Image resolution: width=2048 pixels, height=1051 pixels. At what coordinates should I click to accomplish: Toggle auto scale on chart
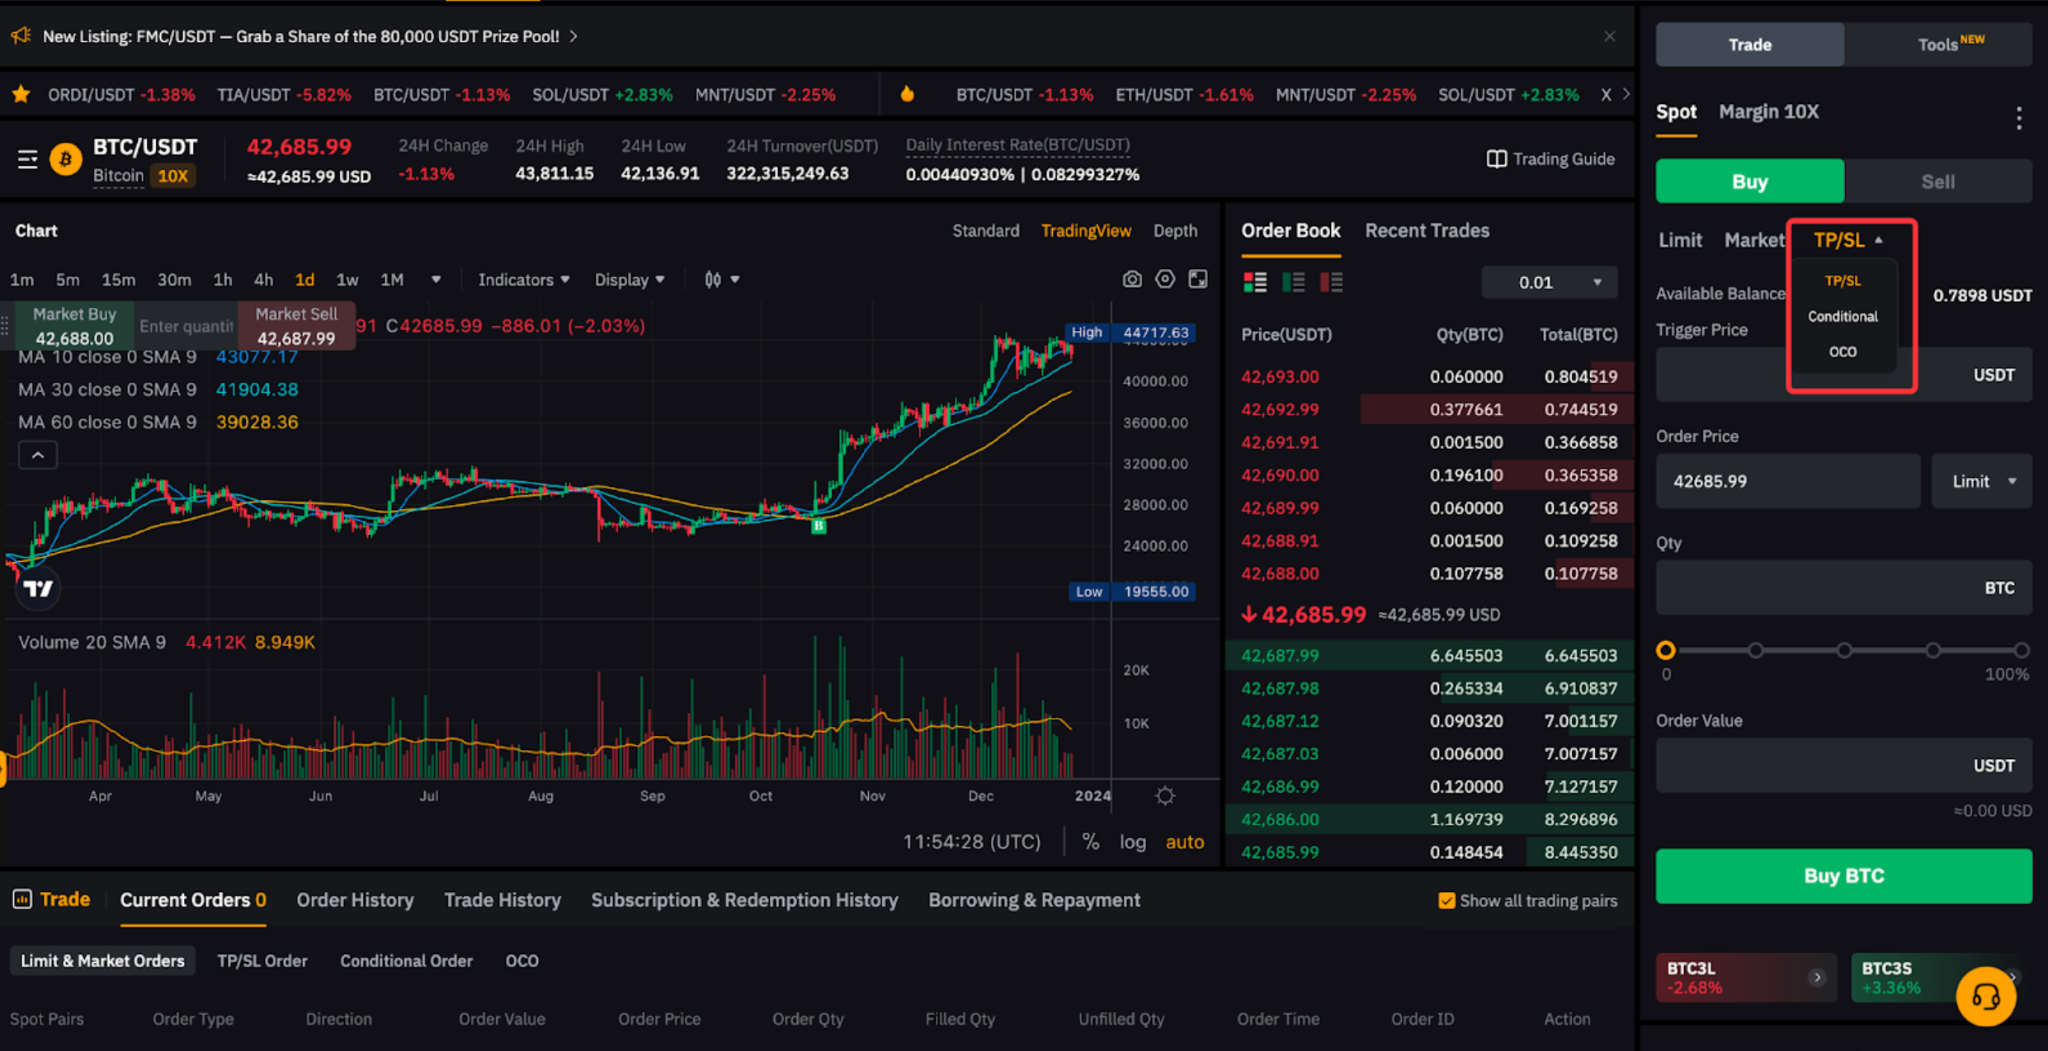pos(1184,842)
